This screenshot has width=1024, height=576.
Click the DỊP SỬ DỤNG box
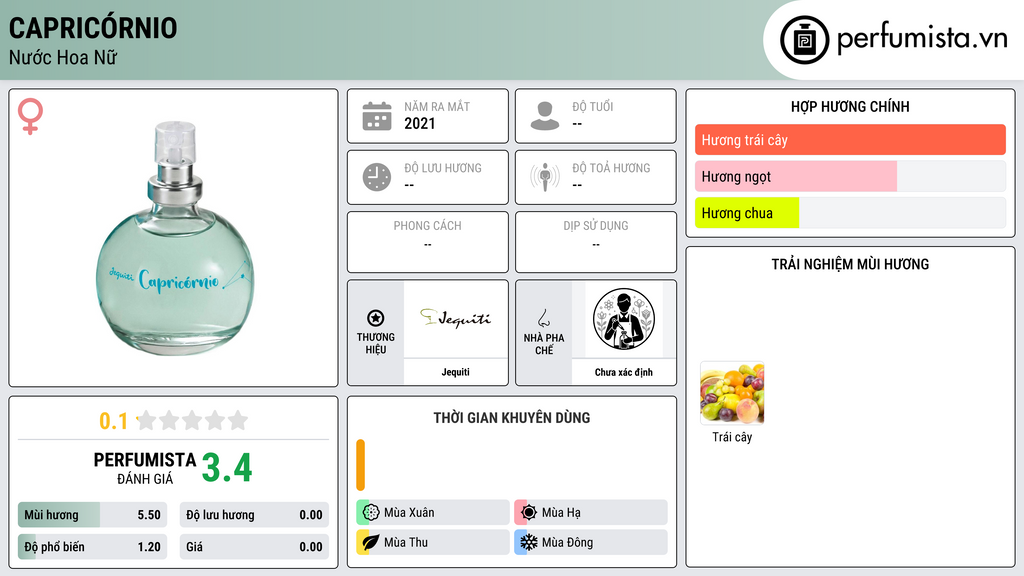[596, 242]
